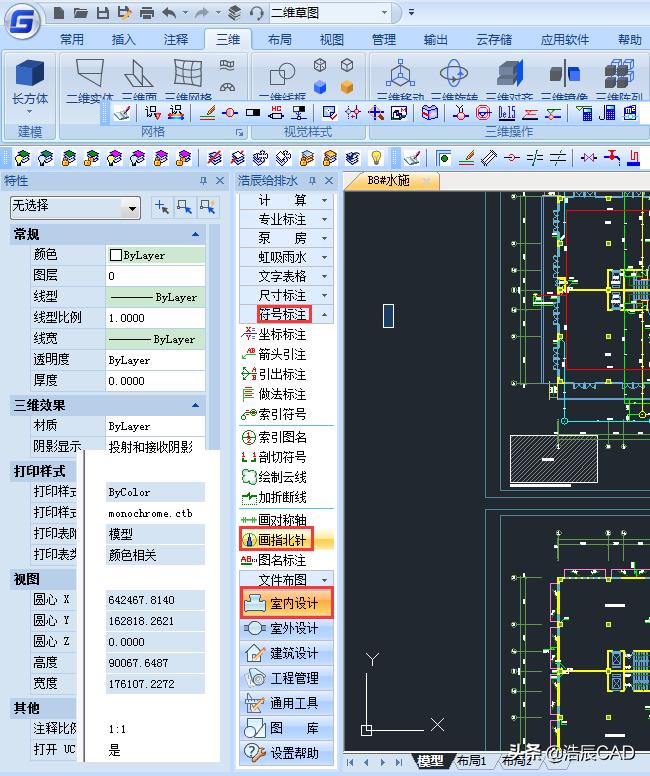
Task: Select the 绘制云线 revision cloud tool
Action: (x=281, y=477)
